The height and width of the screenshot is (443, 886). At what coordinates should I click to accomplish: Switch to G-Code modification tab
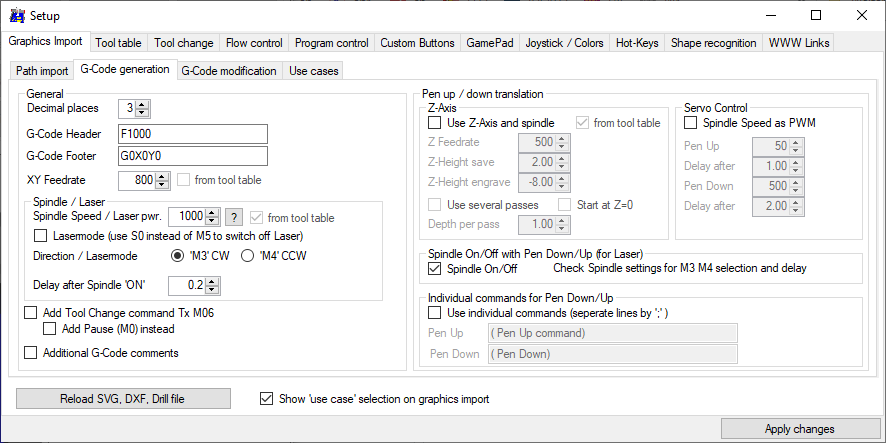[x=229, y=71]
